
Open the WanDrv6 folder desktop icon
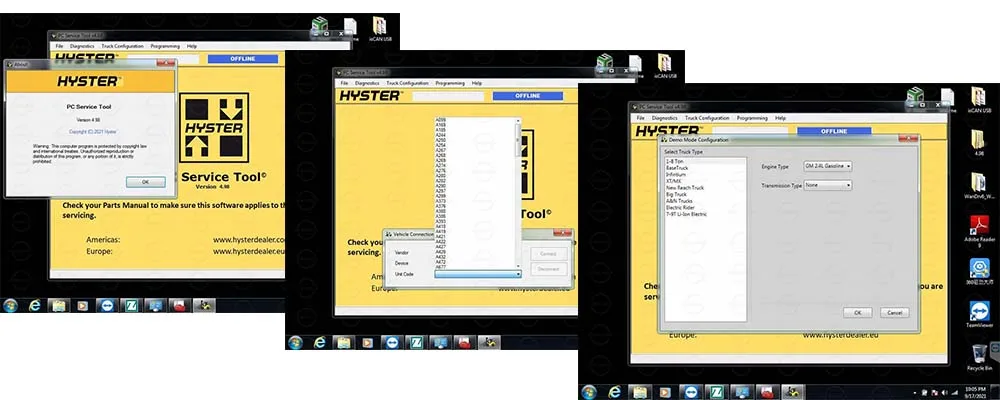pyautogui.click(x=979, y=186)
